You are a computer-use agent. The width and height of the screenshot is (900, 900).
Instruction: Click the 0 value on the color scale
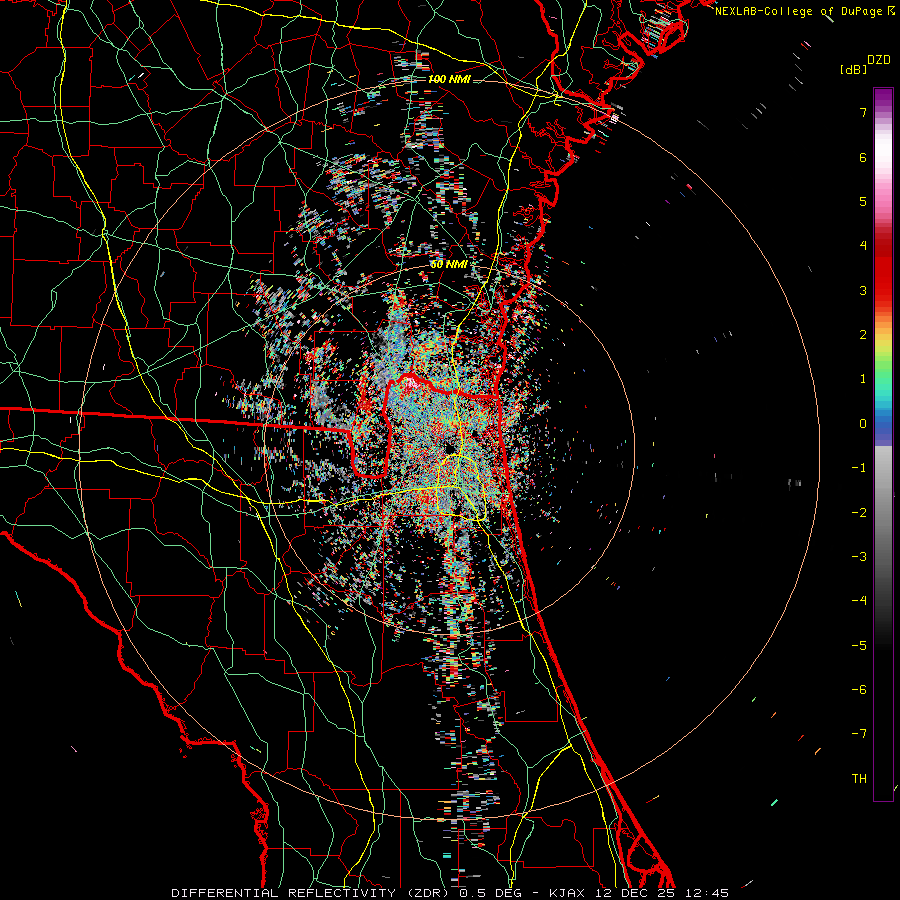pos(863,424)
